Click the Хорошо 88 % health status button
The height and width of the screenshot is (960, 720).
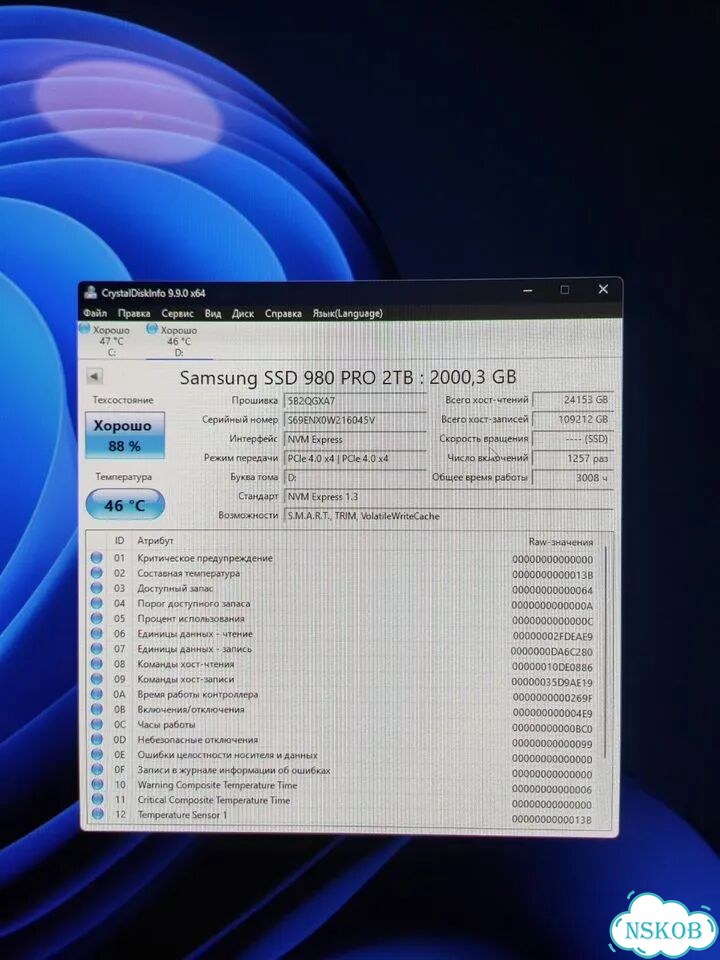(x=125, y=435)
